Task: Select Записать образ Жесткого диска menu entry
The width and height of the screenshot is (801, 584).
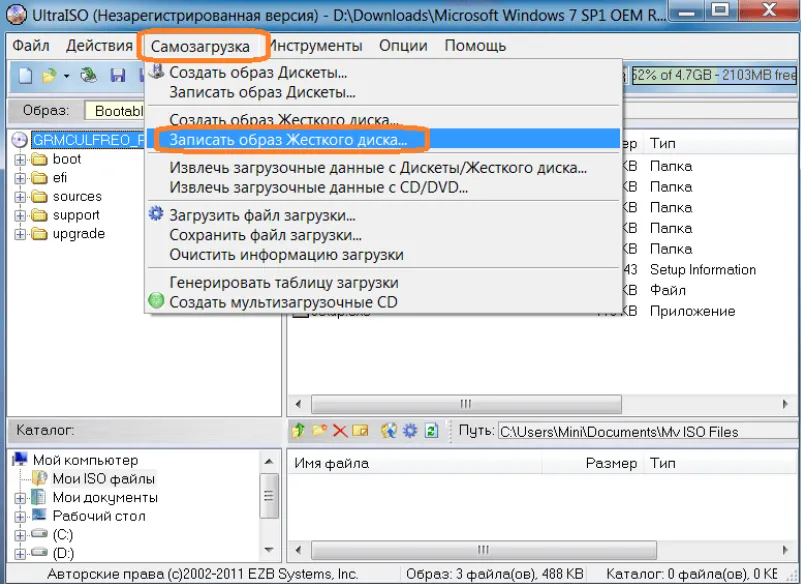Action: [288, 140]
